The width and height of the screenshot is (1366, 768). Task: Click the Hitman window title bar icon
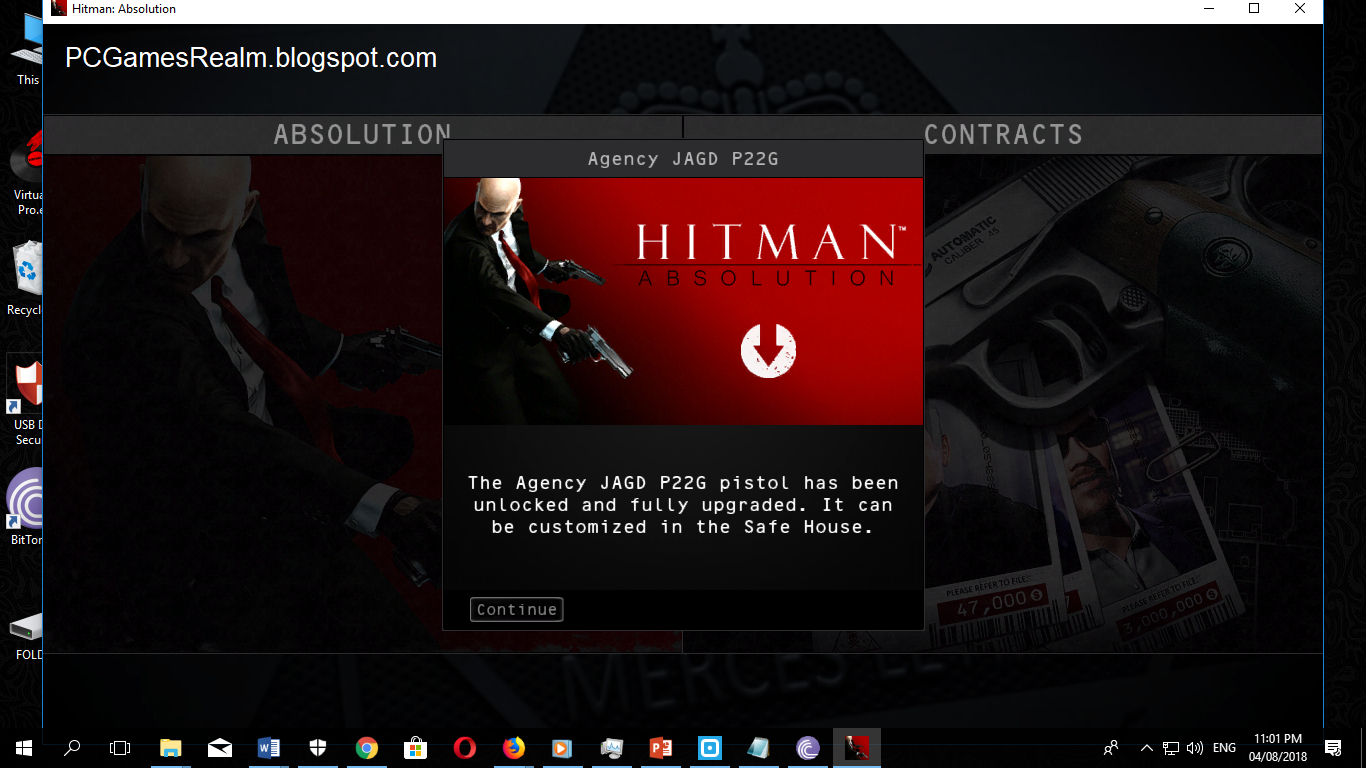(59, 9)
